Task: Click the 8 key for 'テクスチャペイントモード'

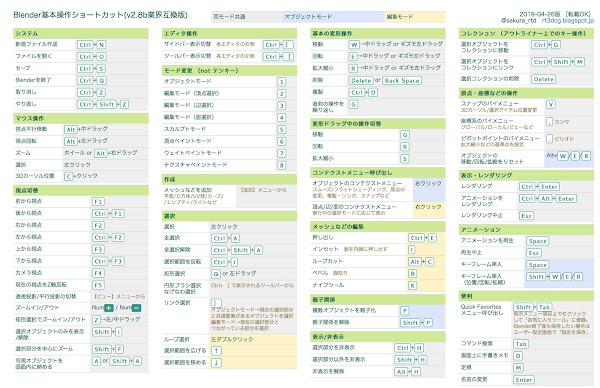Action: 282,165
